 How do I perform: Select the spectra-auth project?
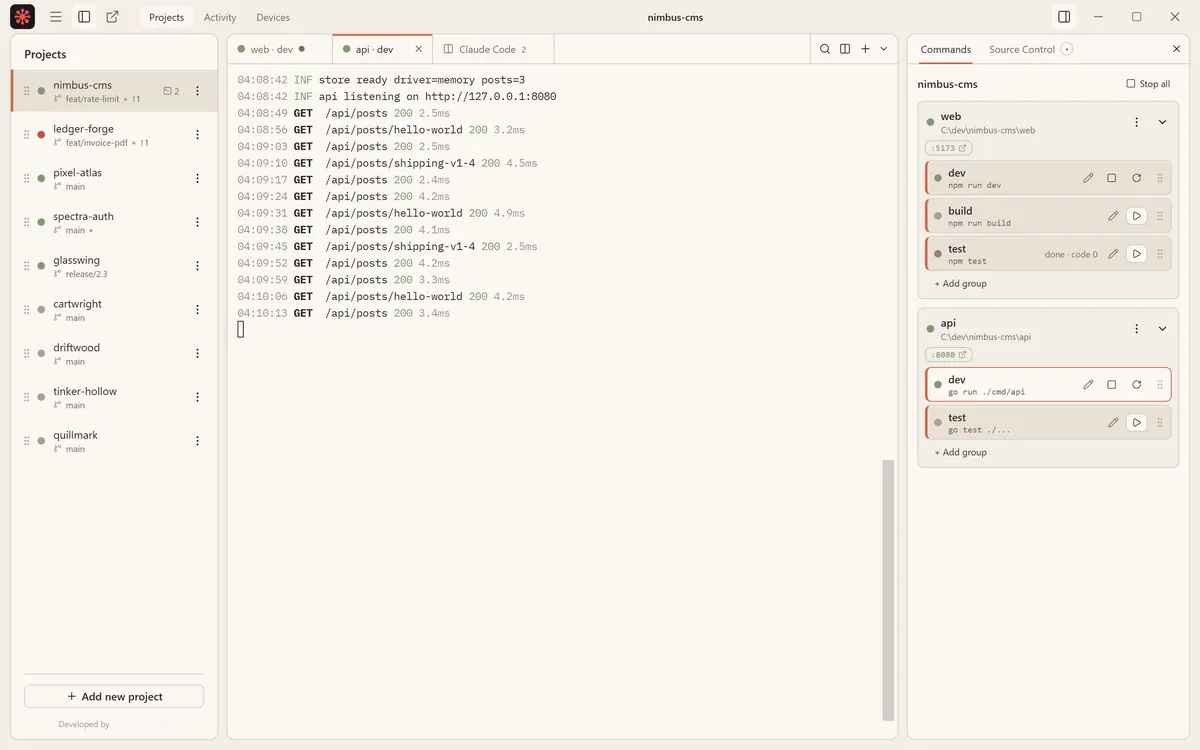click(114, 222)
